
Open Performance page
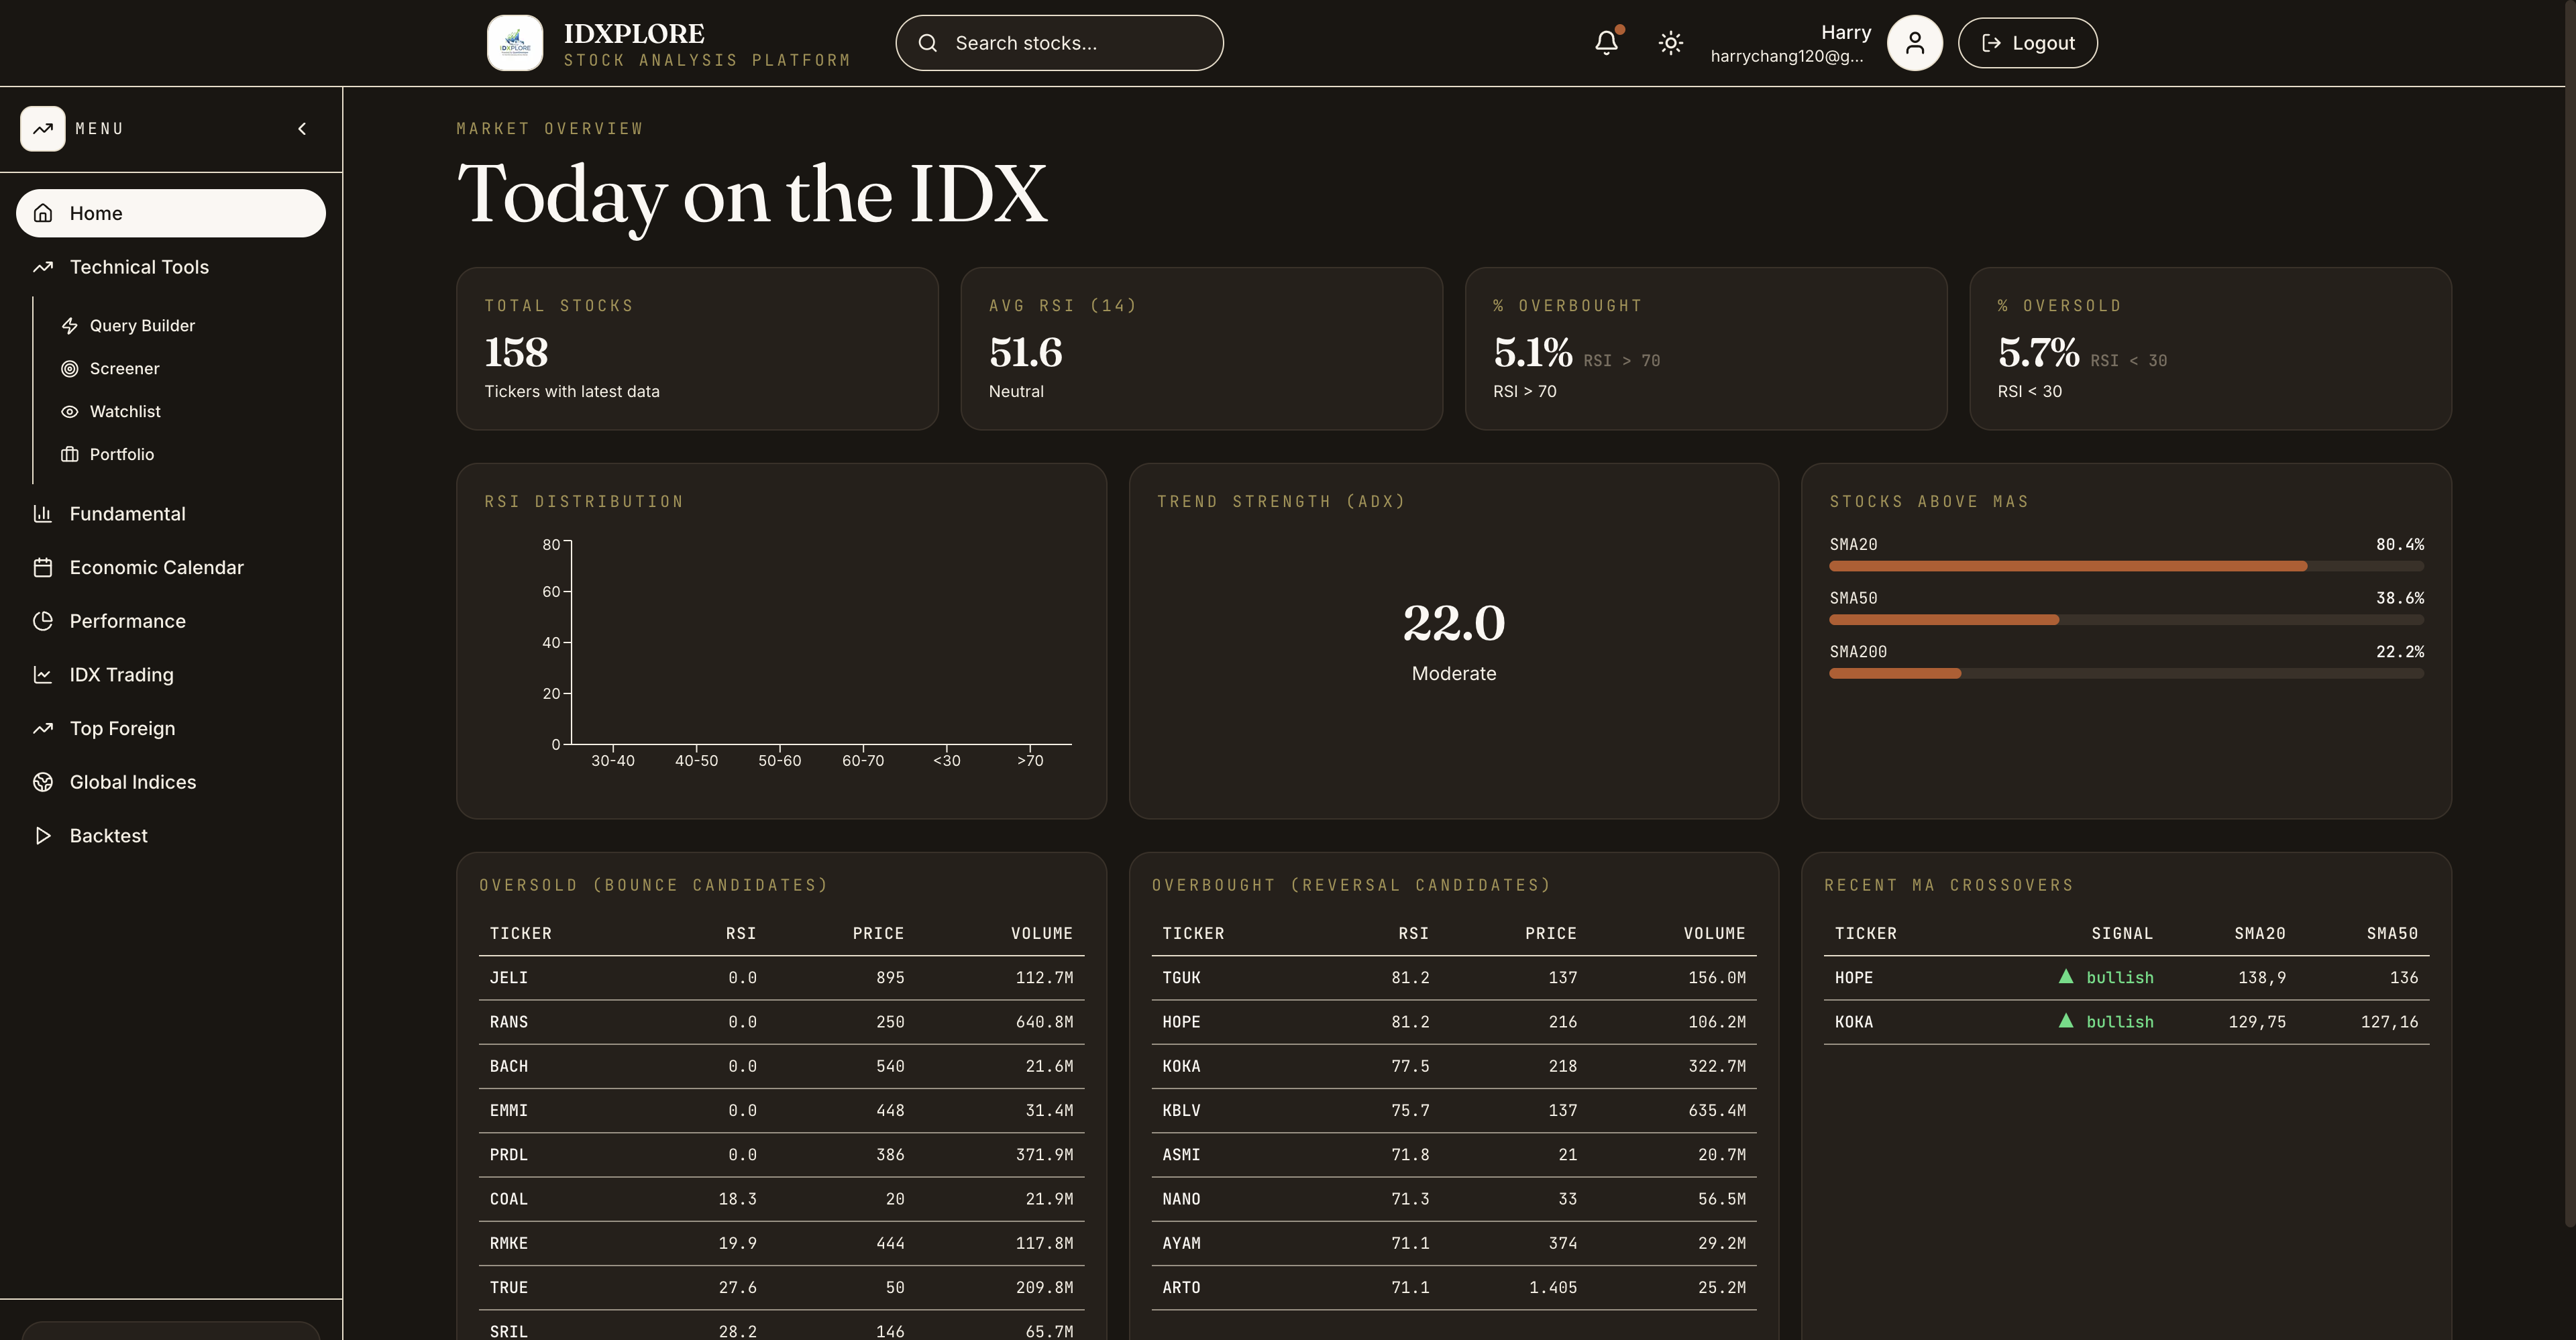point(171,621)
